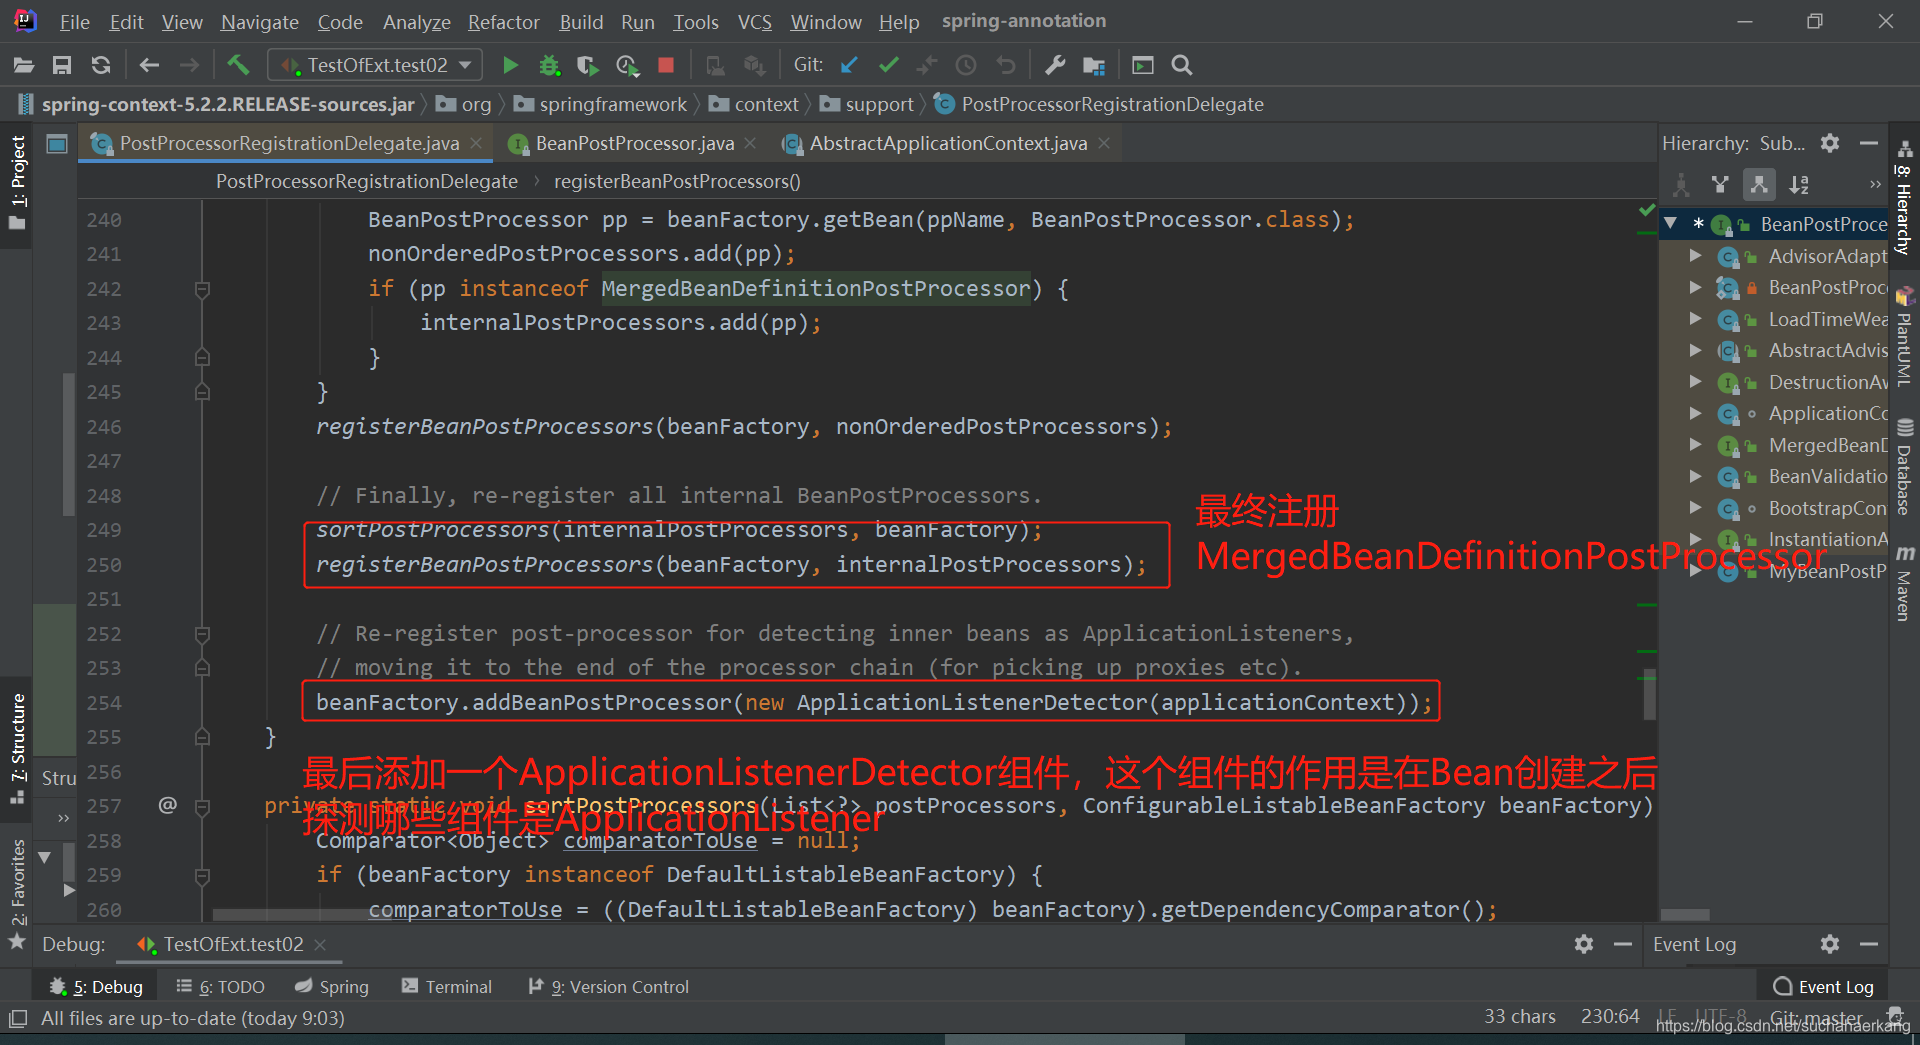This screenshot has height=1045, width=1920.
Task: Open run configuration TestOfExt.test02 dropdown
Action: [x=375, y=66]
